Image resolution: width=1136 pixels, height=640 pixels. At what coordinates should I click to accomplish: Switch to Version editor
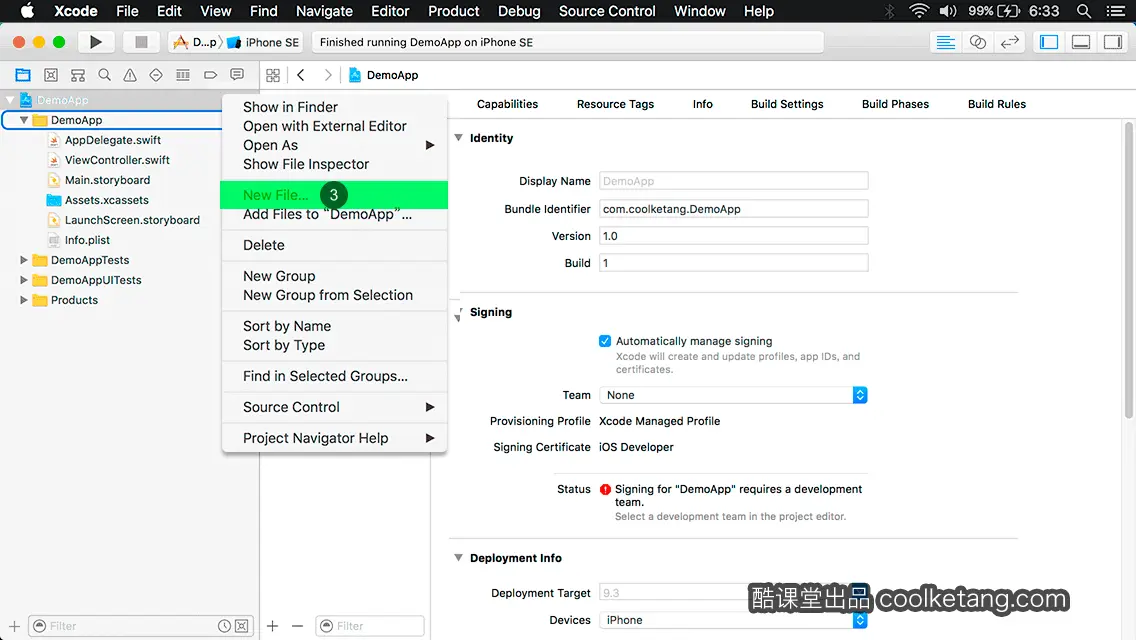1009,42
